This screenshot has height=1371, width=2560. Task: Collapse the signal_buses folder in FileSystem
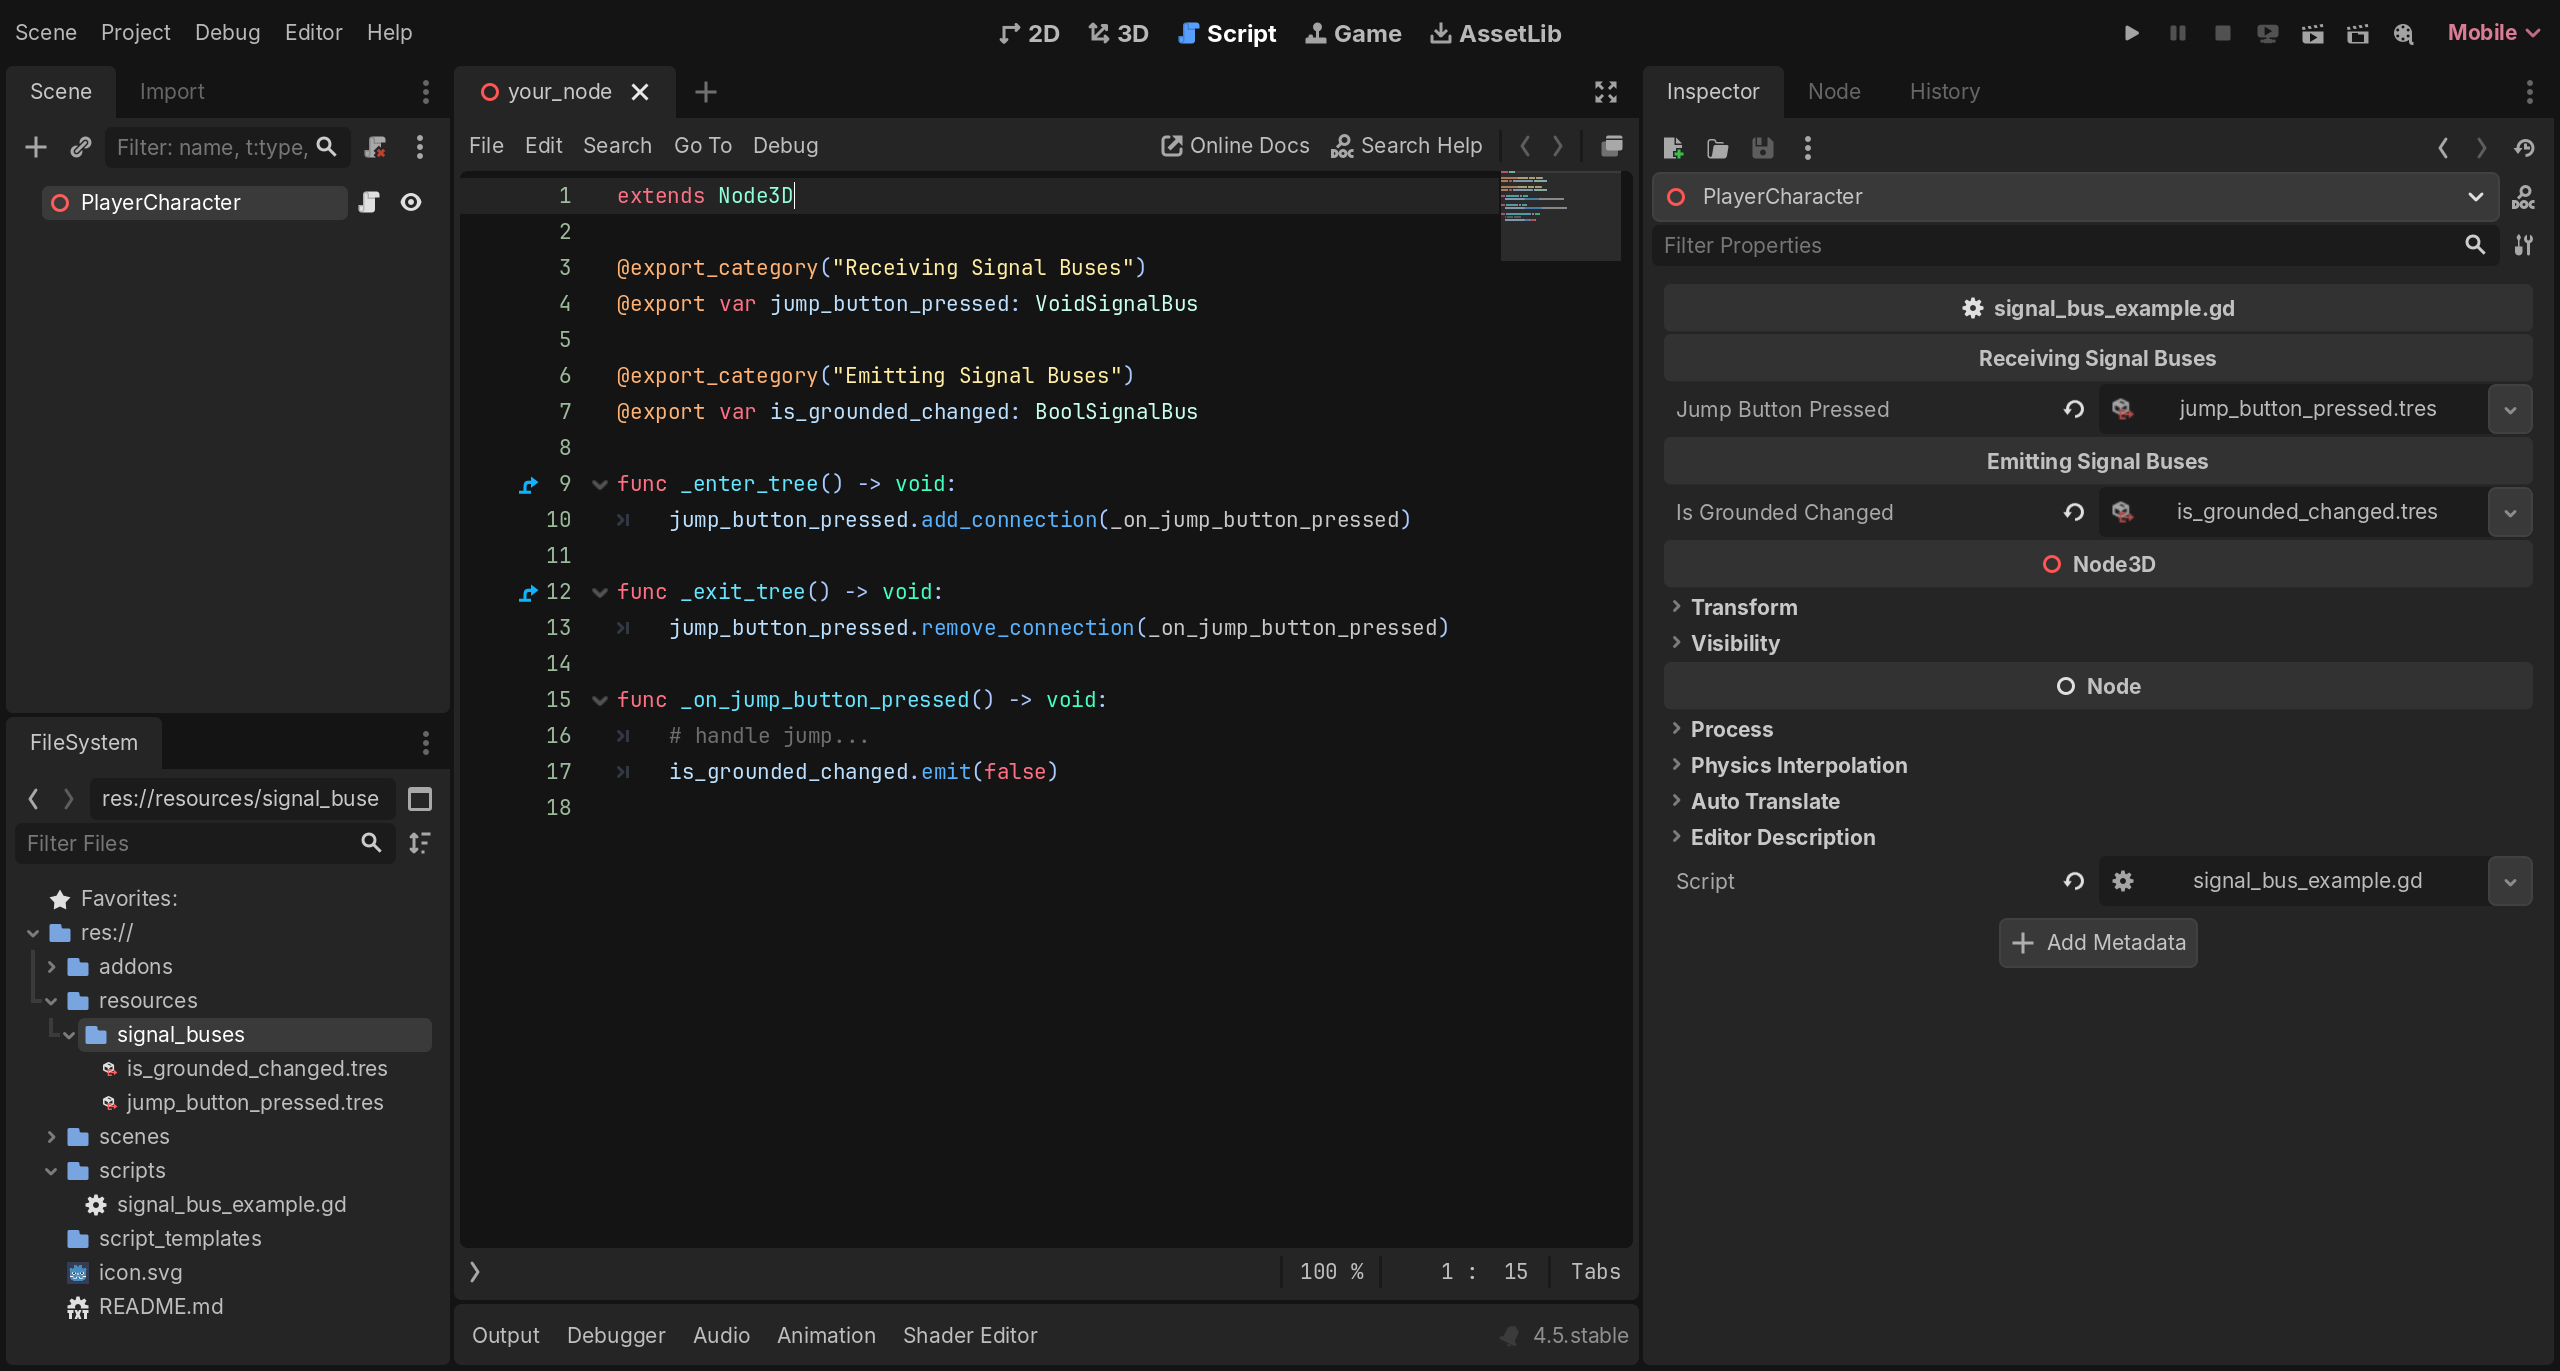click(x=69, y=1035)
